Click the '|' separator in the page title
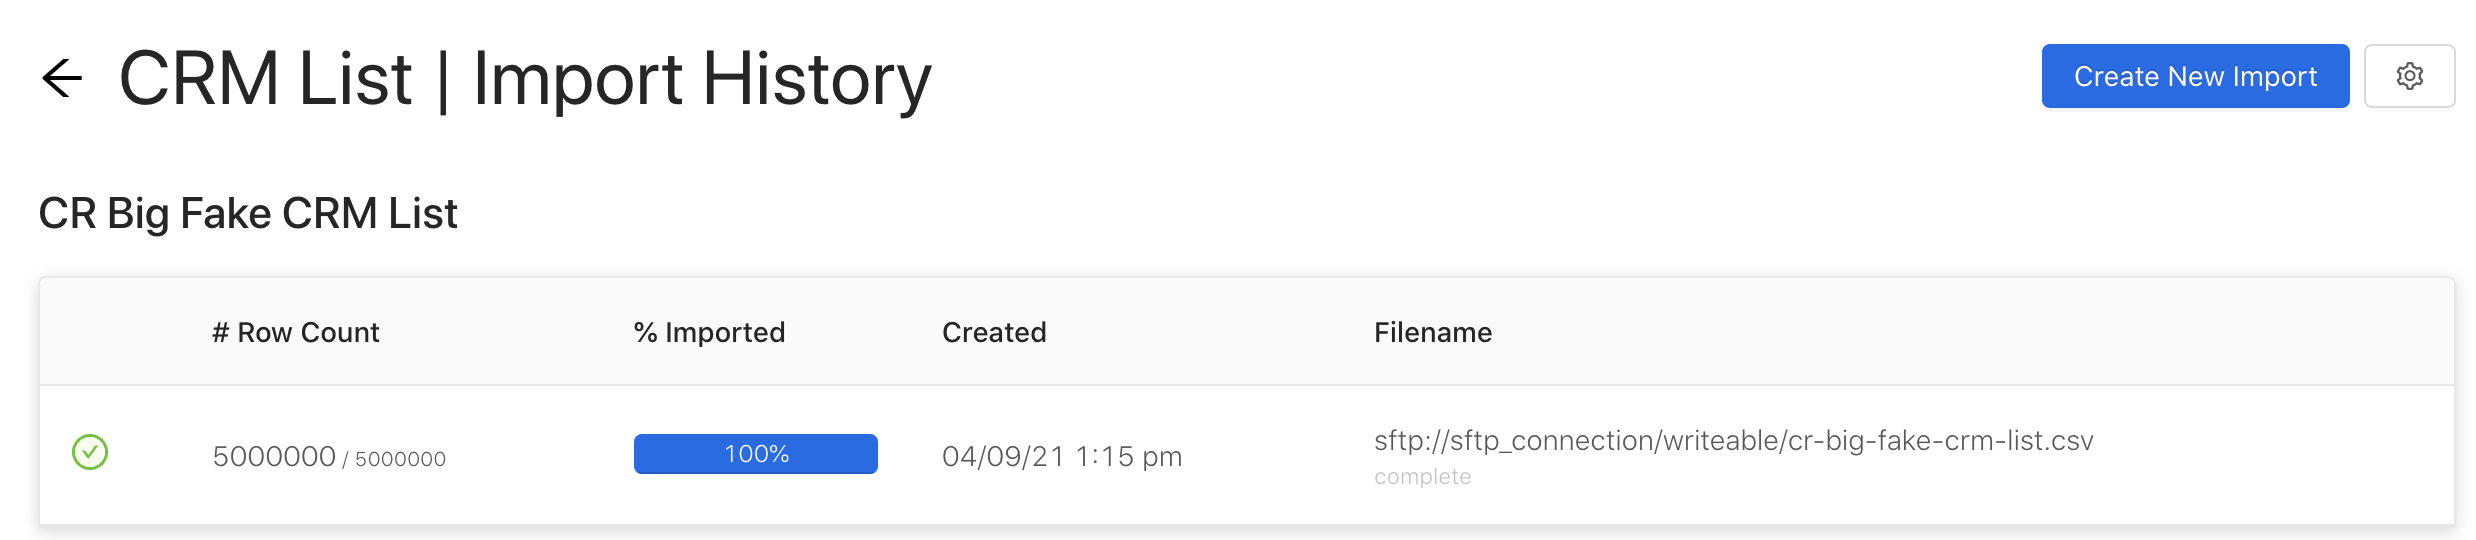 443,78
